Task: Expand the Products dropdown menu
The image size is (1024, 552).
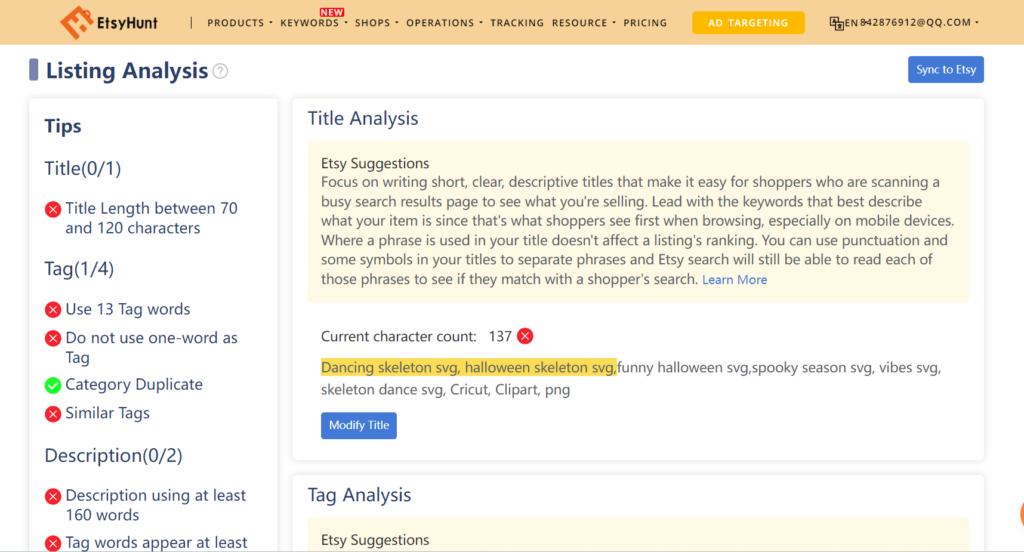Action: (239, 23)
